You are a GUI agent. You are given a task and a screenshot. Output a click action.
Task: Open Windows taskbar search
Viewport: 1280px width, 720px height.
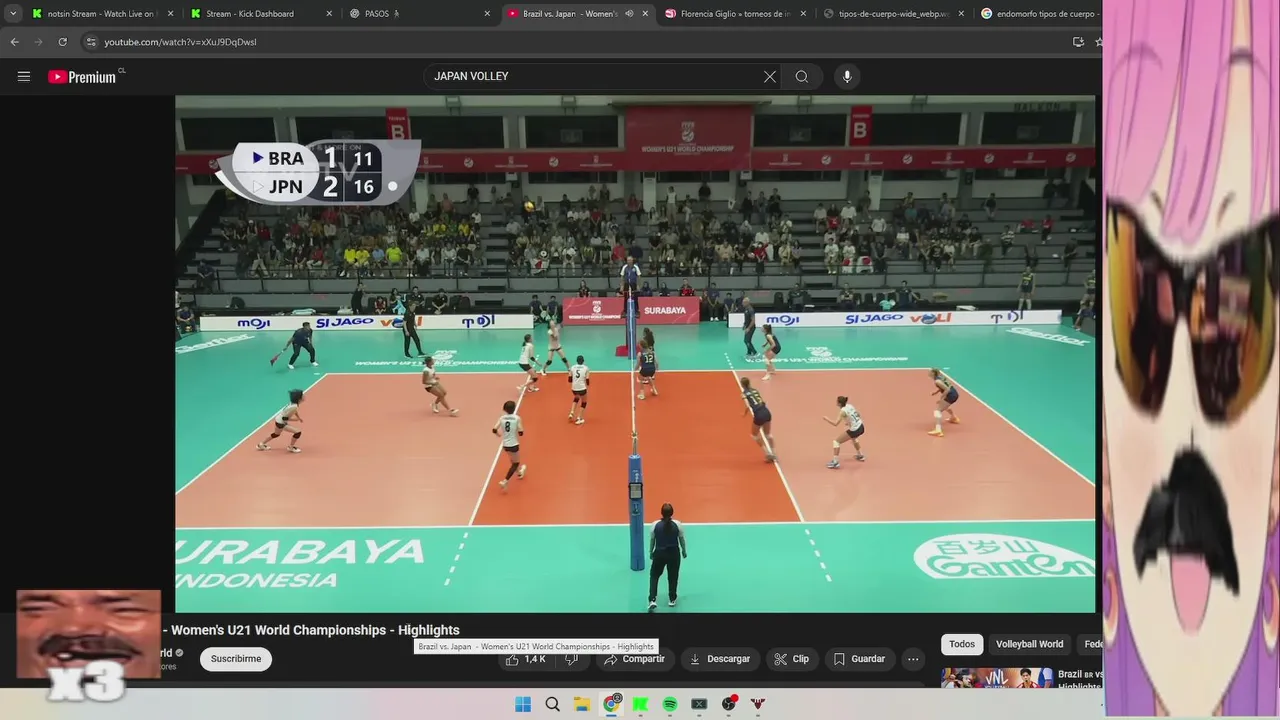click(x=553, y=704)
